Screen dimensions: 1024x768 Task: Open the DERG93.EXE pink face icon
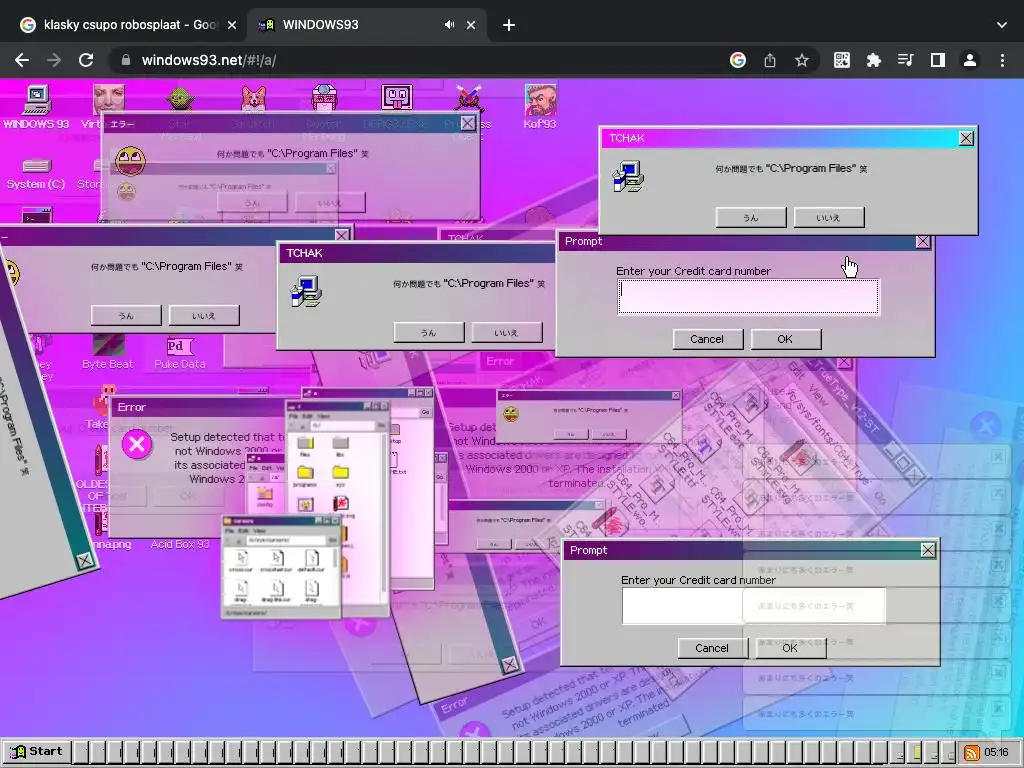coord(396,98)
